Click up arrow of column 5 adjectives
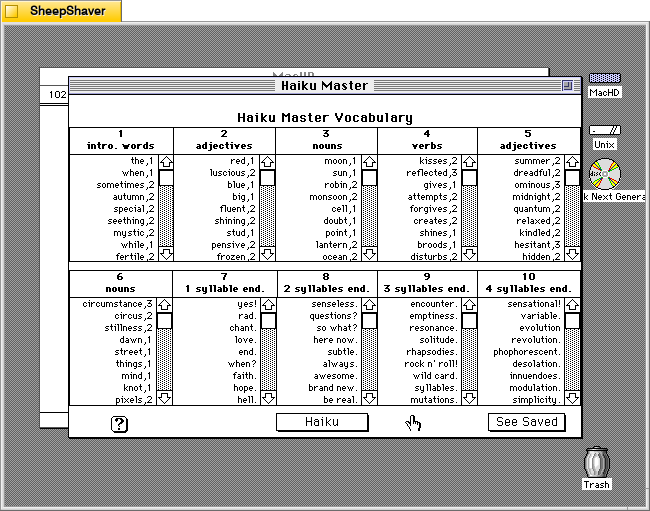This screenshot has height=511, width=650. coord(572,162)
